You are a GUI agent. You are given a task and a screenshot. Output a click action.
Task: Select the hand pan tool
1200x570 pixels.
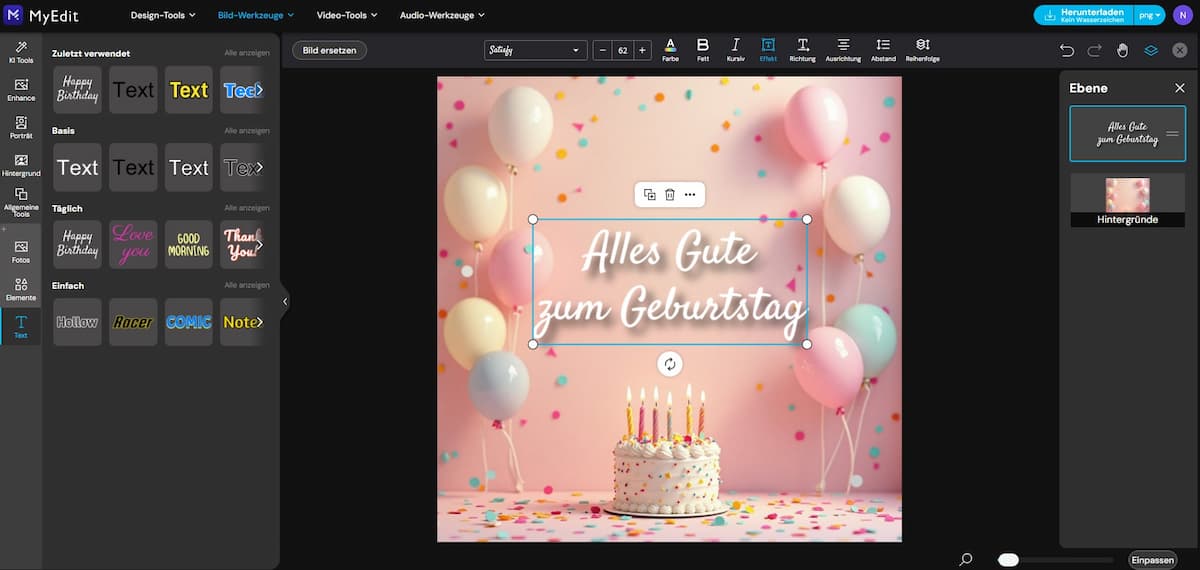tap(1123, 50)
